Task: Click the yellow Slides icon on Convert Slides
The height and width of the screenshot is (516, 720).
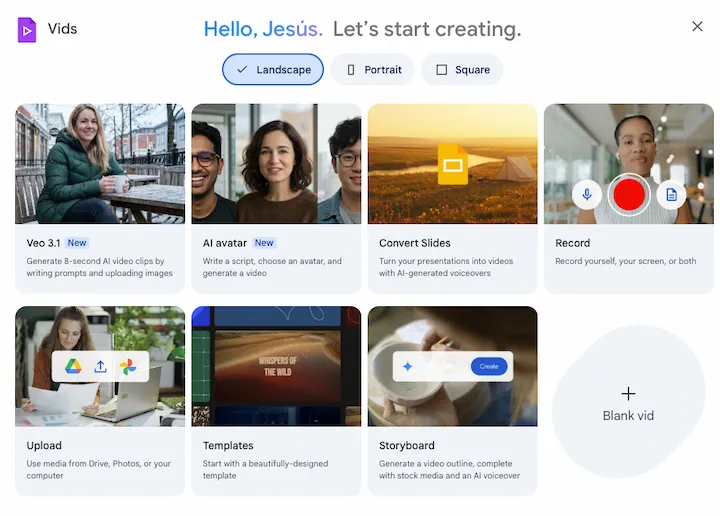Action: (x=453, y=165)
